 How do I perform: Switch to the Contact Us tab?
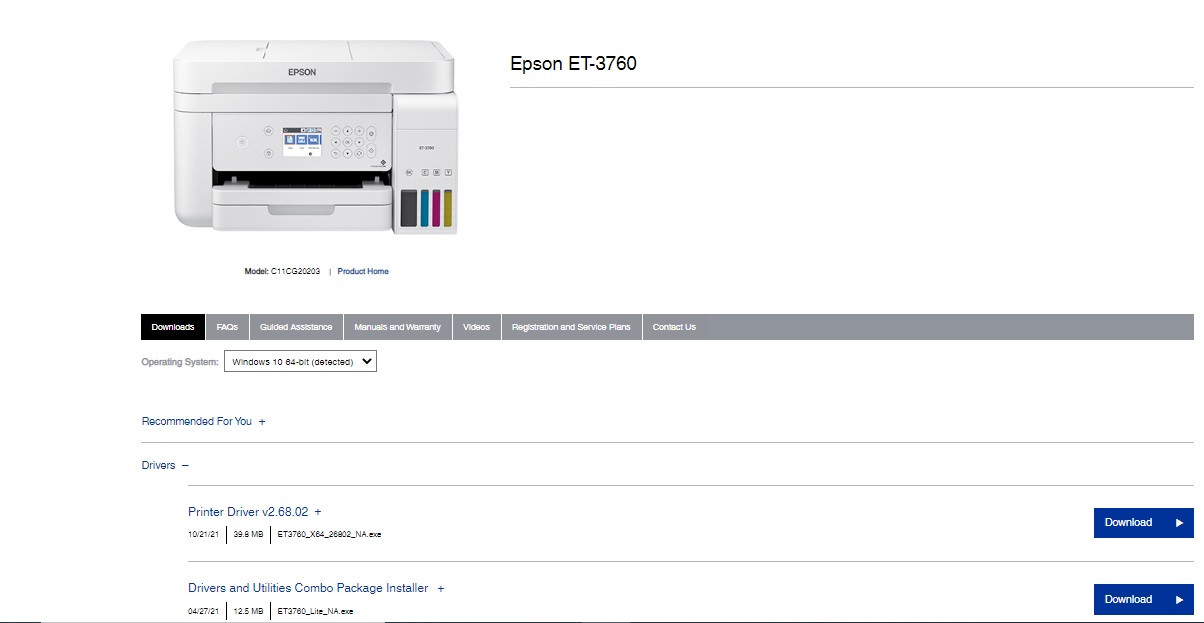pyautogui.click(x=673, y=326)
